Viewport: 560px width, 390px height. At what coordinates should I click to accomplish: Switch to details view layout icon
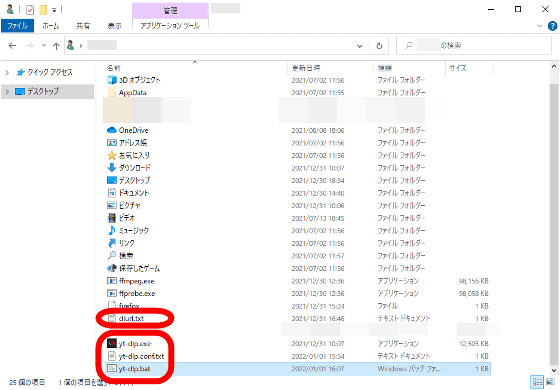click(x=537, y=382)
